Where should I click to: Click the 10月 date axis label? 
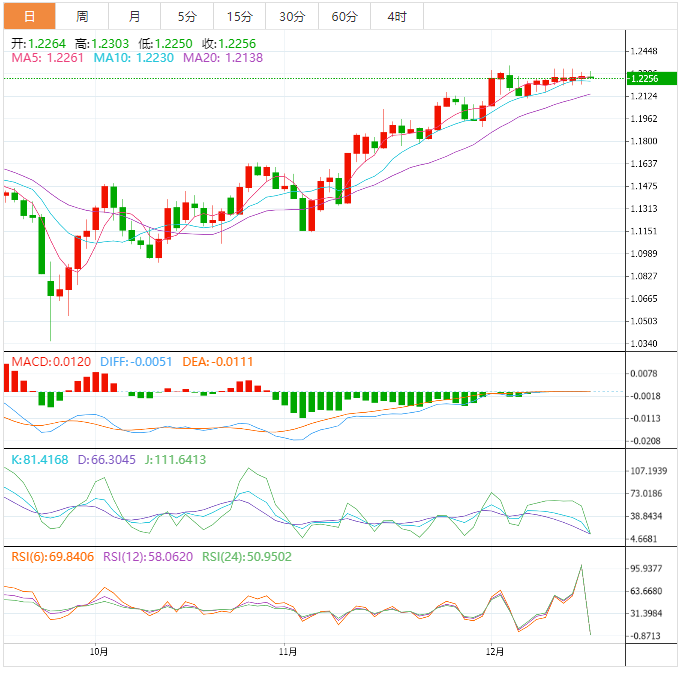pyautogui.click(x=99, y=651)
